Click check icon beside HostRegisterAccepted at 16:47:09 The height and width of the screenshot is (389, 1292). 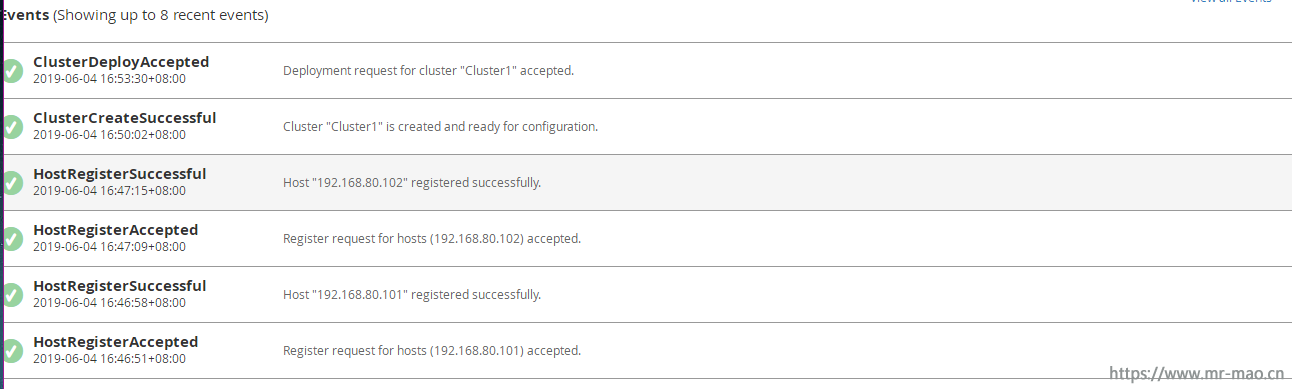(12, 239)
